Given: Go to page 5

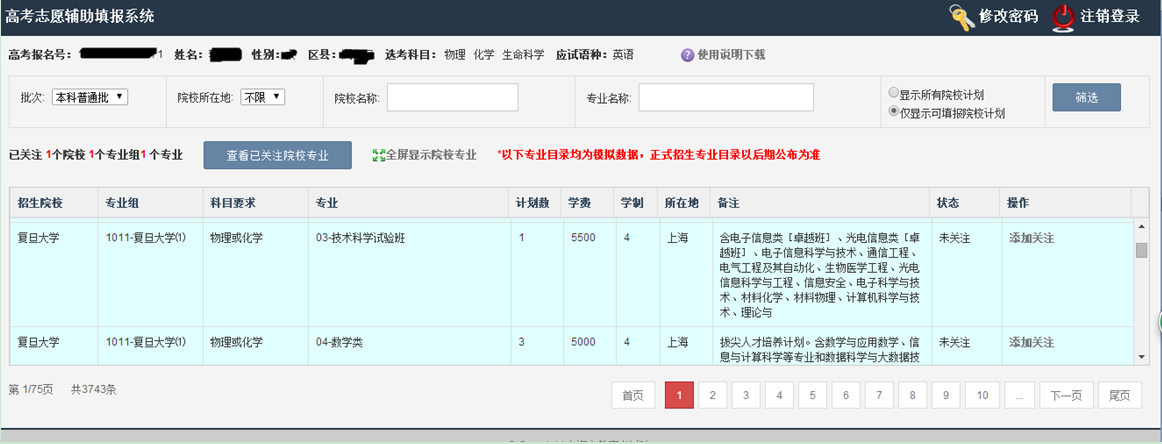Looking at the screenshot, I should coord(812,396).
